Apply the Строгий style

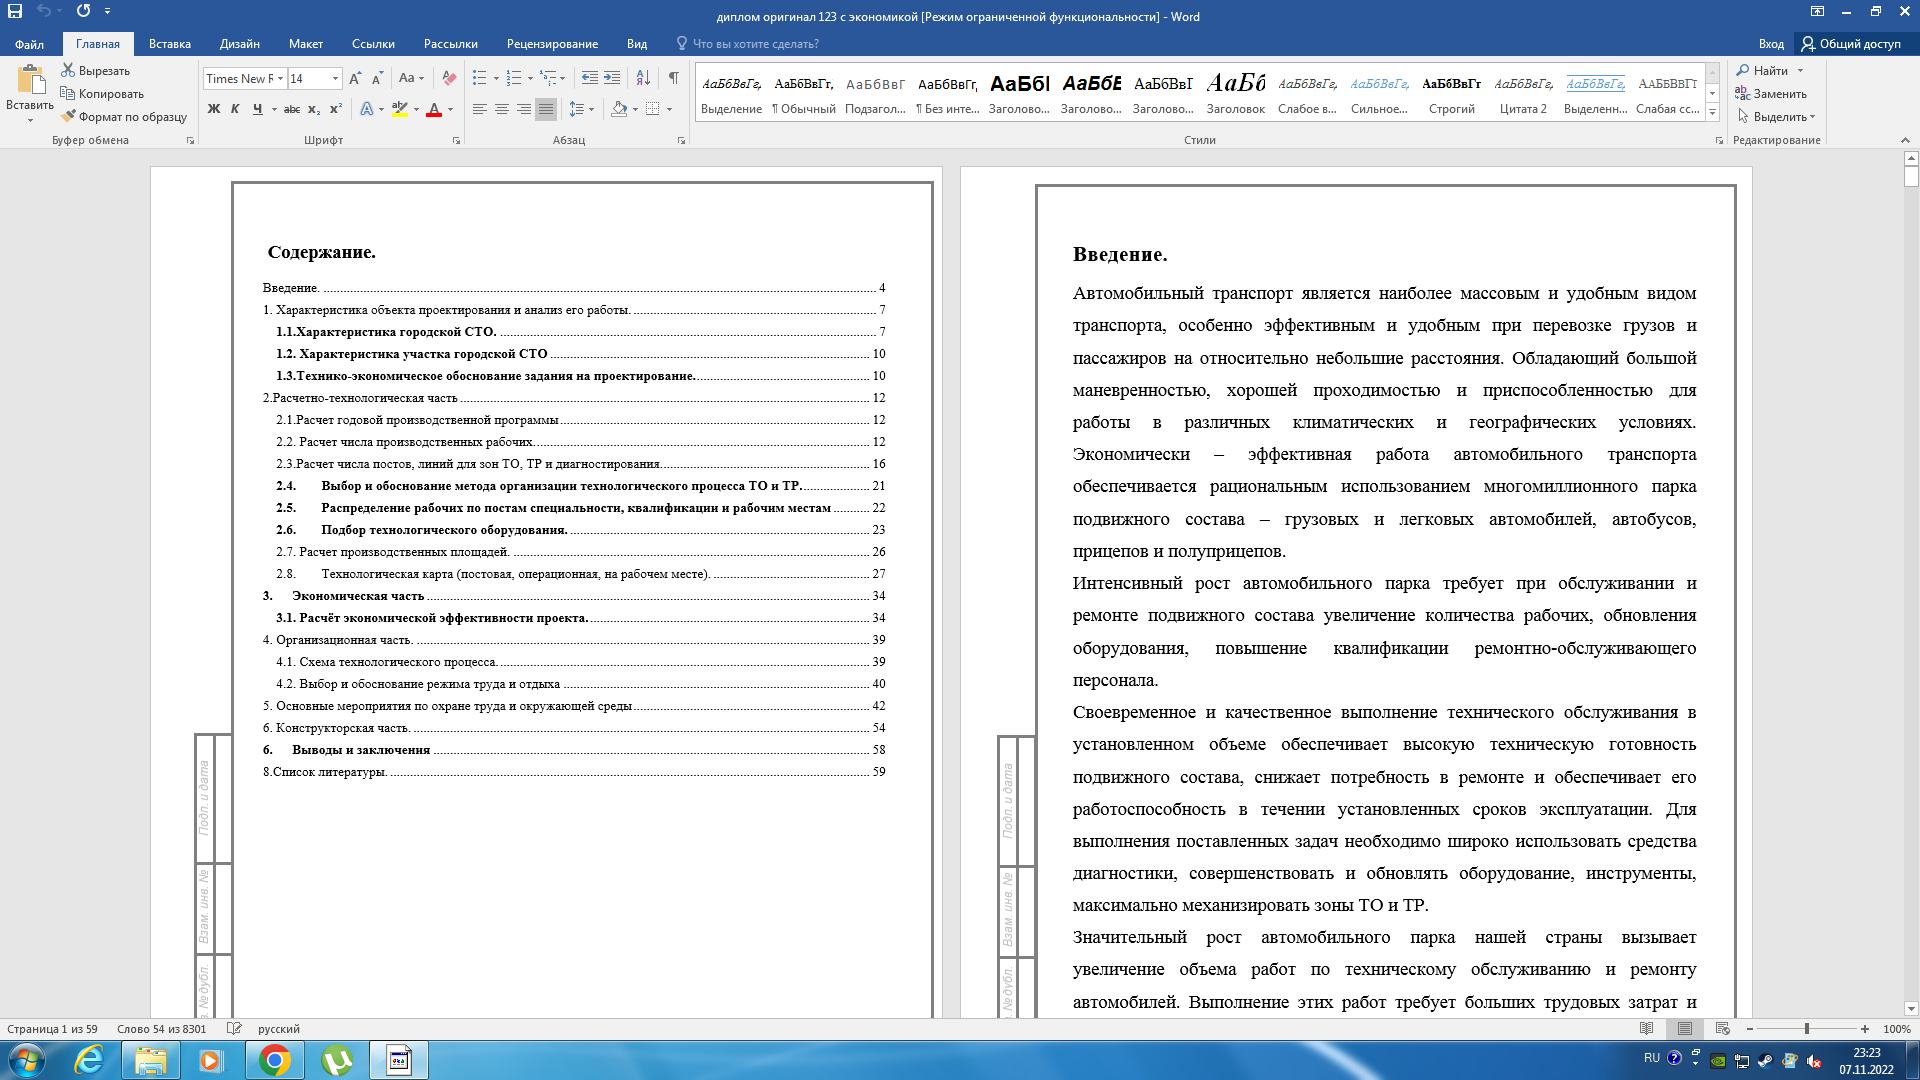1451,92
